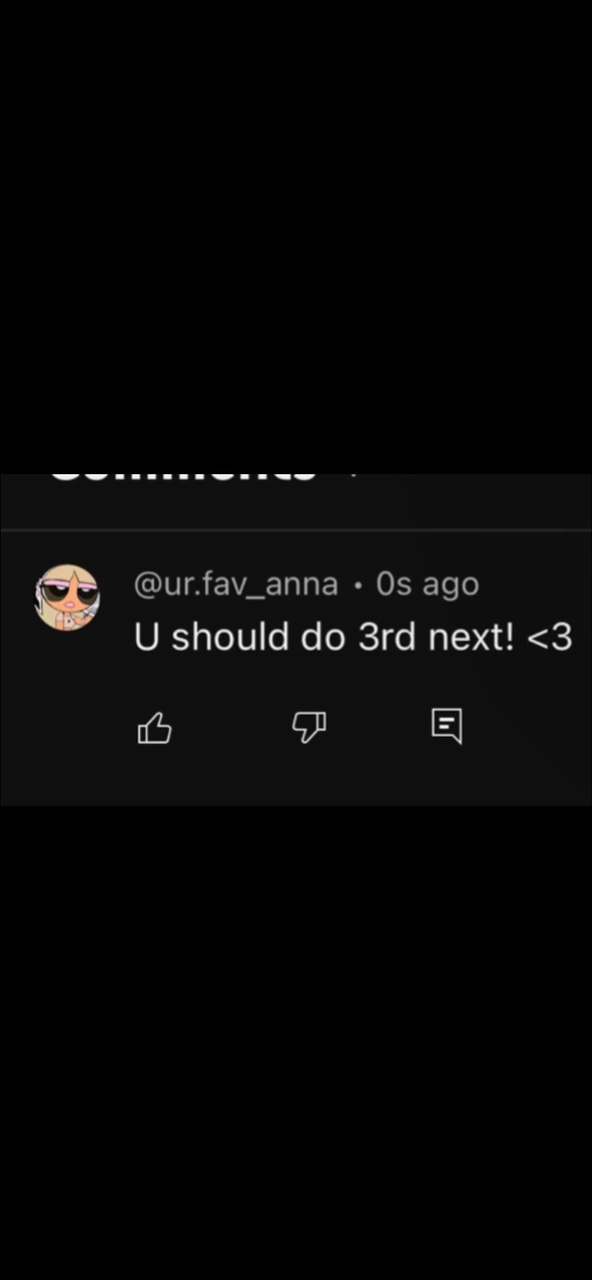Give a thumbs down to "U should do 3rd next!"
The image size is (592, 1280).
click(x=308, y=727)
